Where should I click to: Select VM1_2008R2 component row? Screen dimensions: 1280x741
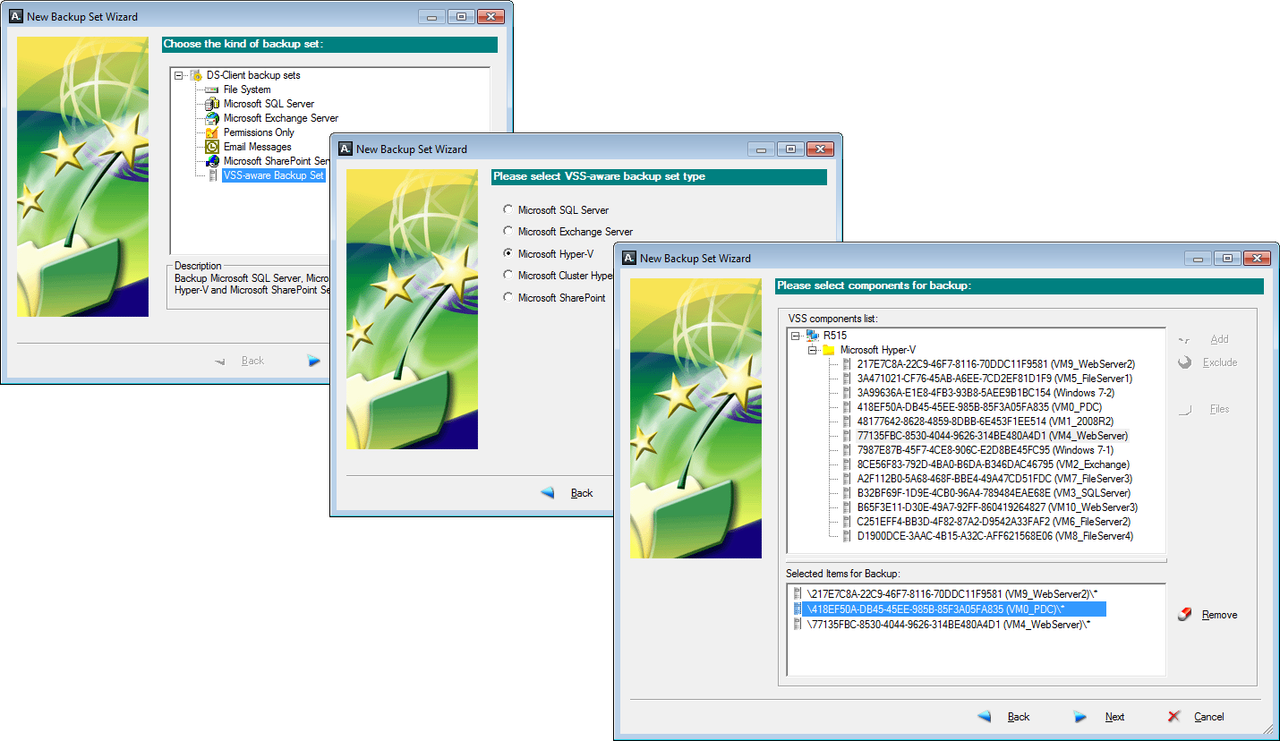[985, 422]
